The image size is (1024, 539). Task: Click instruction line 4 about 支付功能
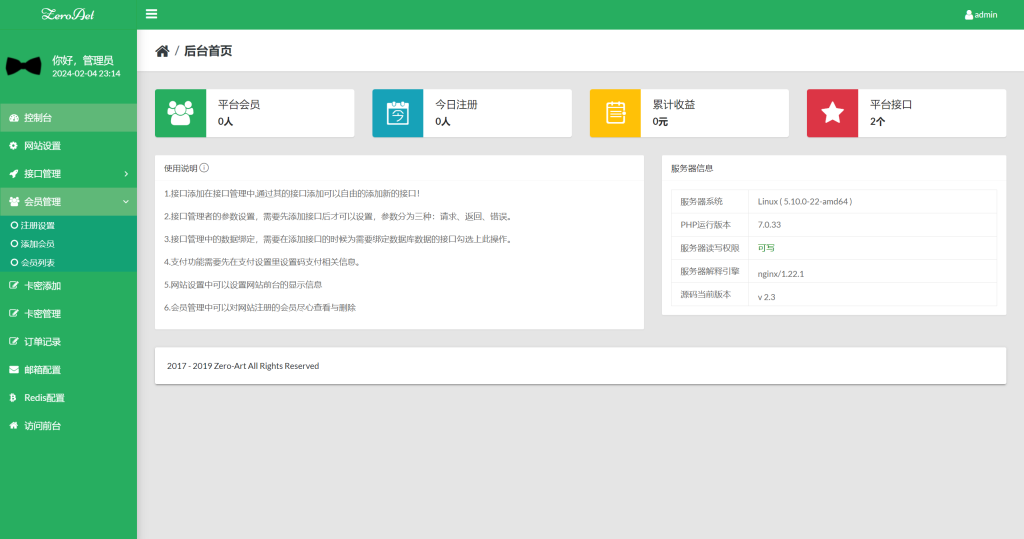click(x=264, y=262)
